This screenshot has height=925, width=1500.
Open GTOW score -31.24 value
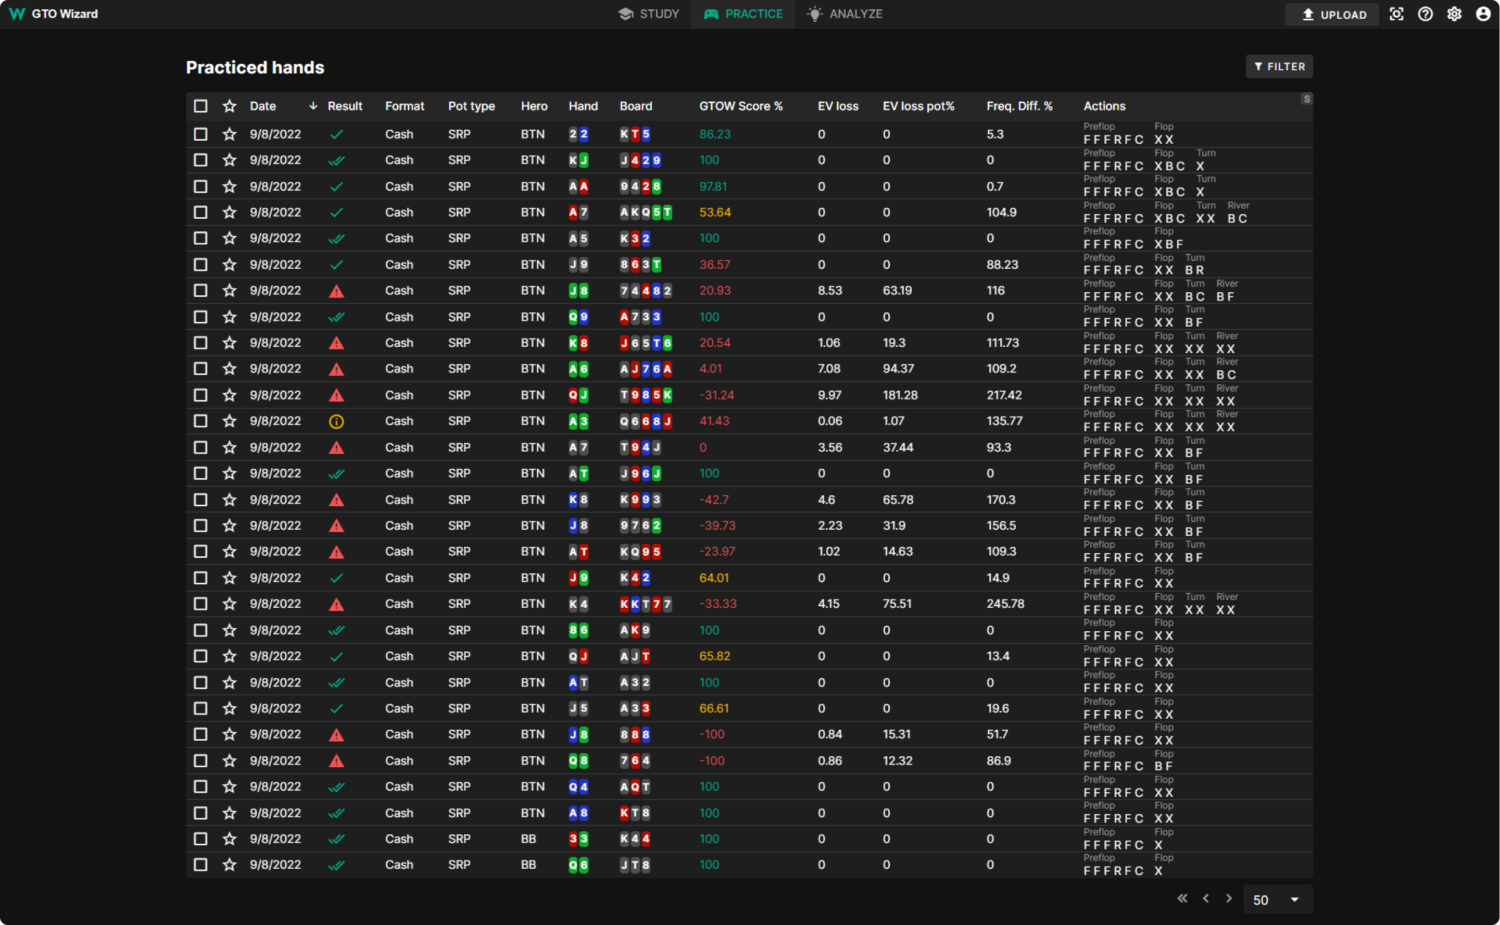(717, 395)
